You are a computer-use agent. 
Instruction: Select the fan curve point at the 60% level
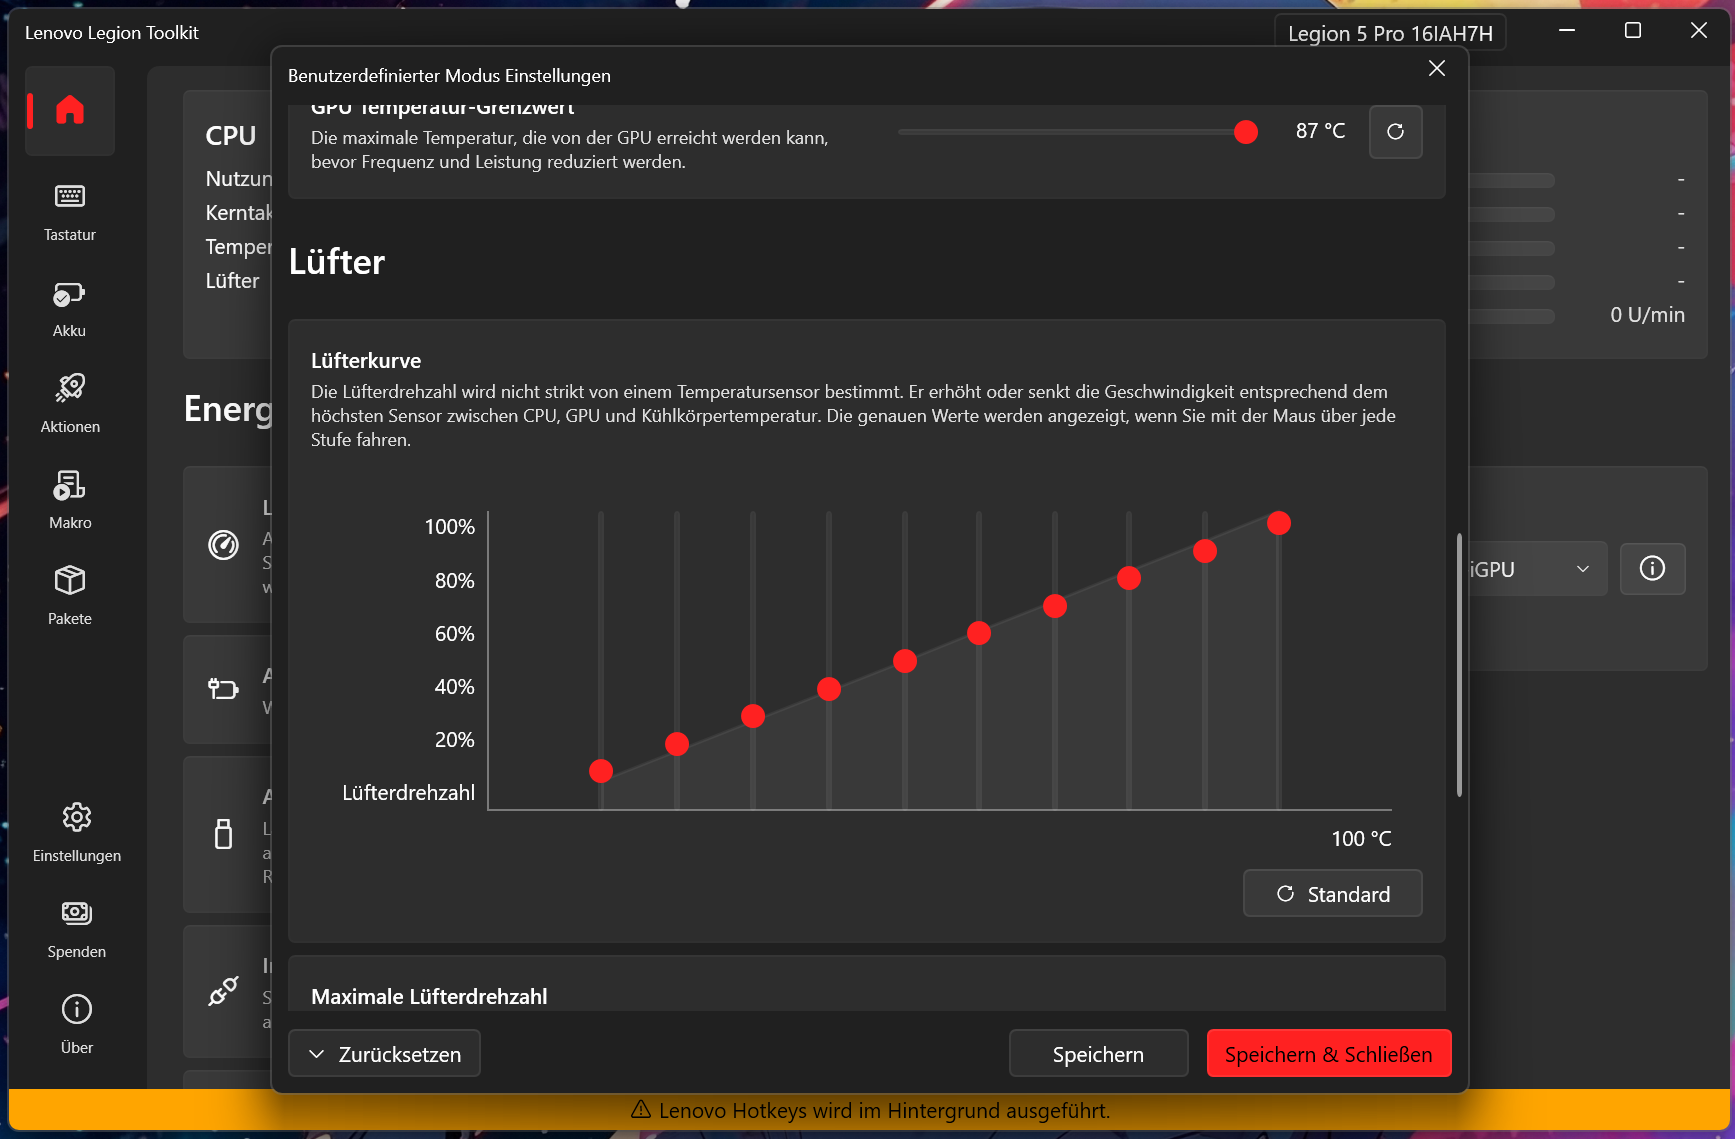coord(979,633)
